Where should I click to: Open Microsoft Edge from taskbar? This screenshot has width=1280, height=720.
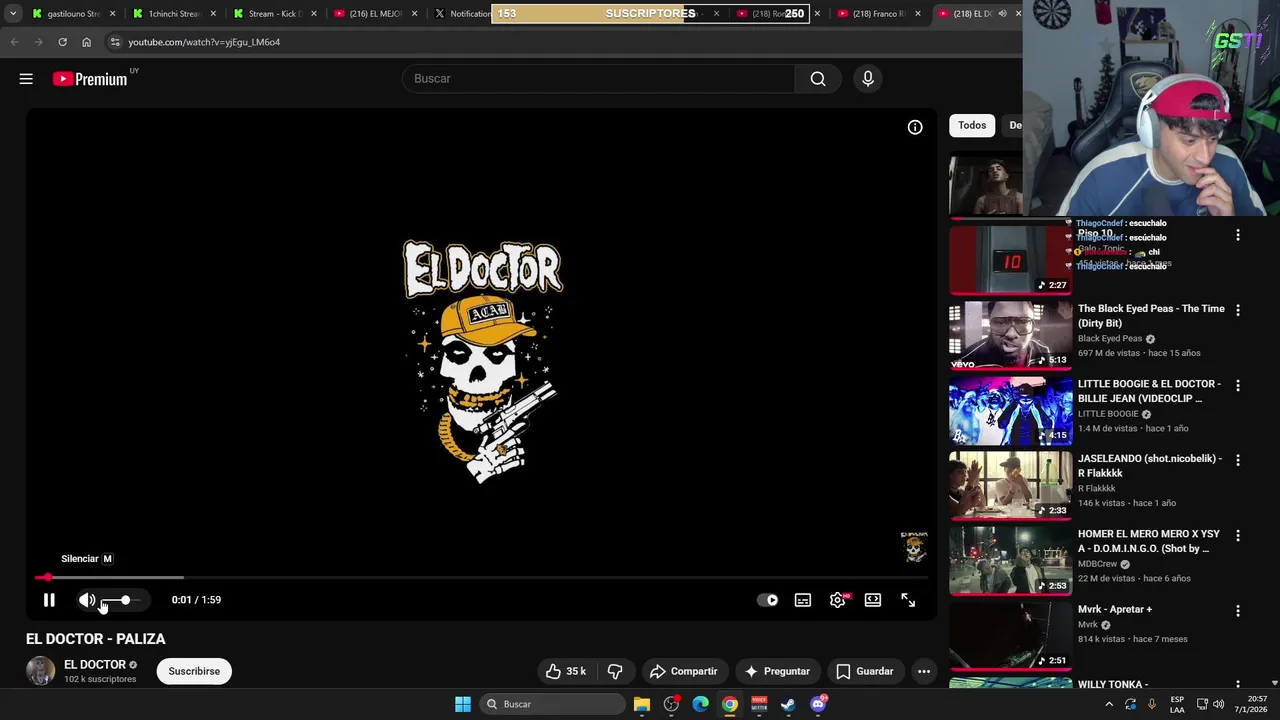coord(701,704)
